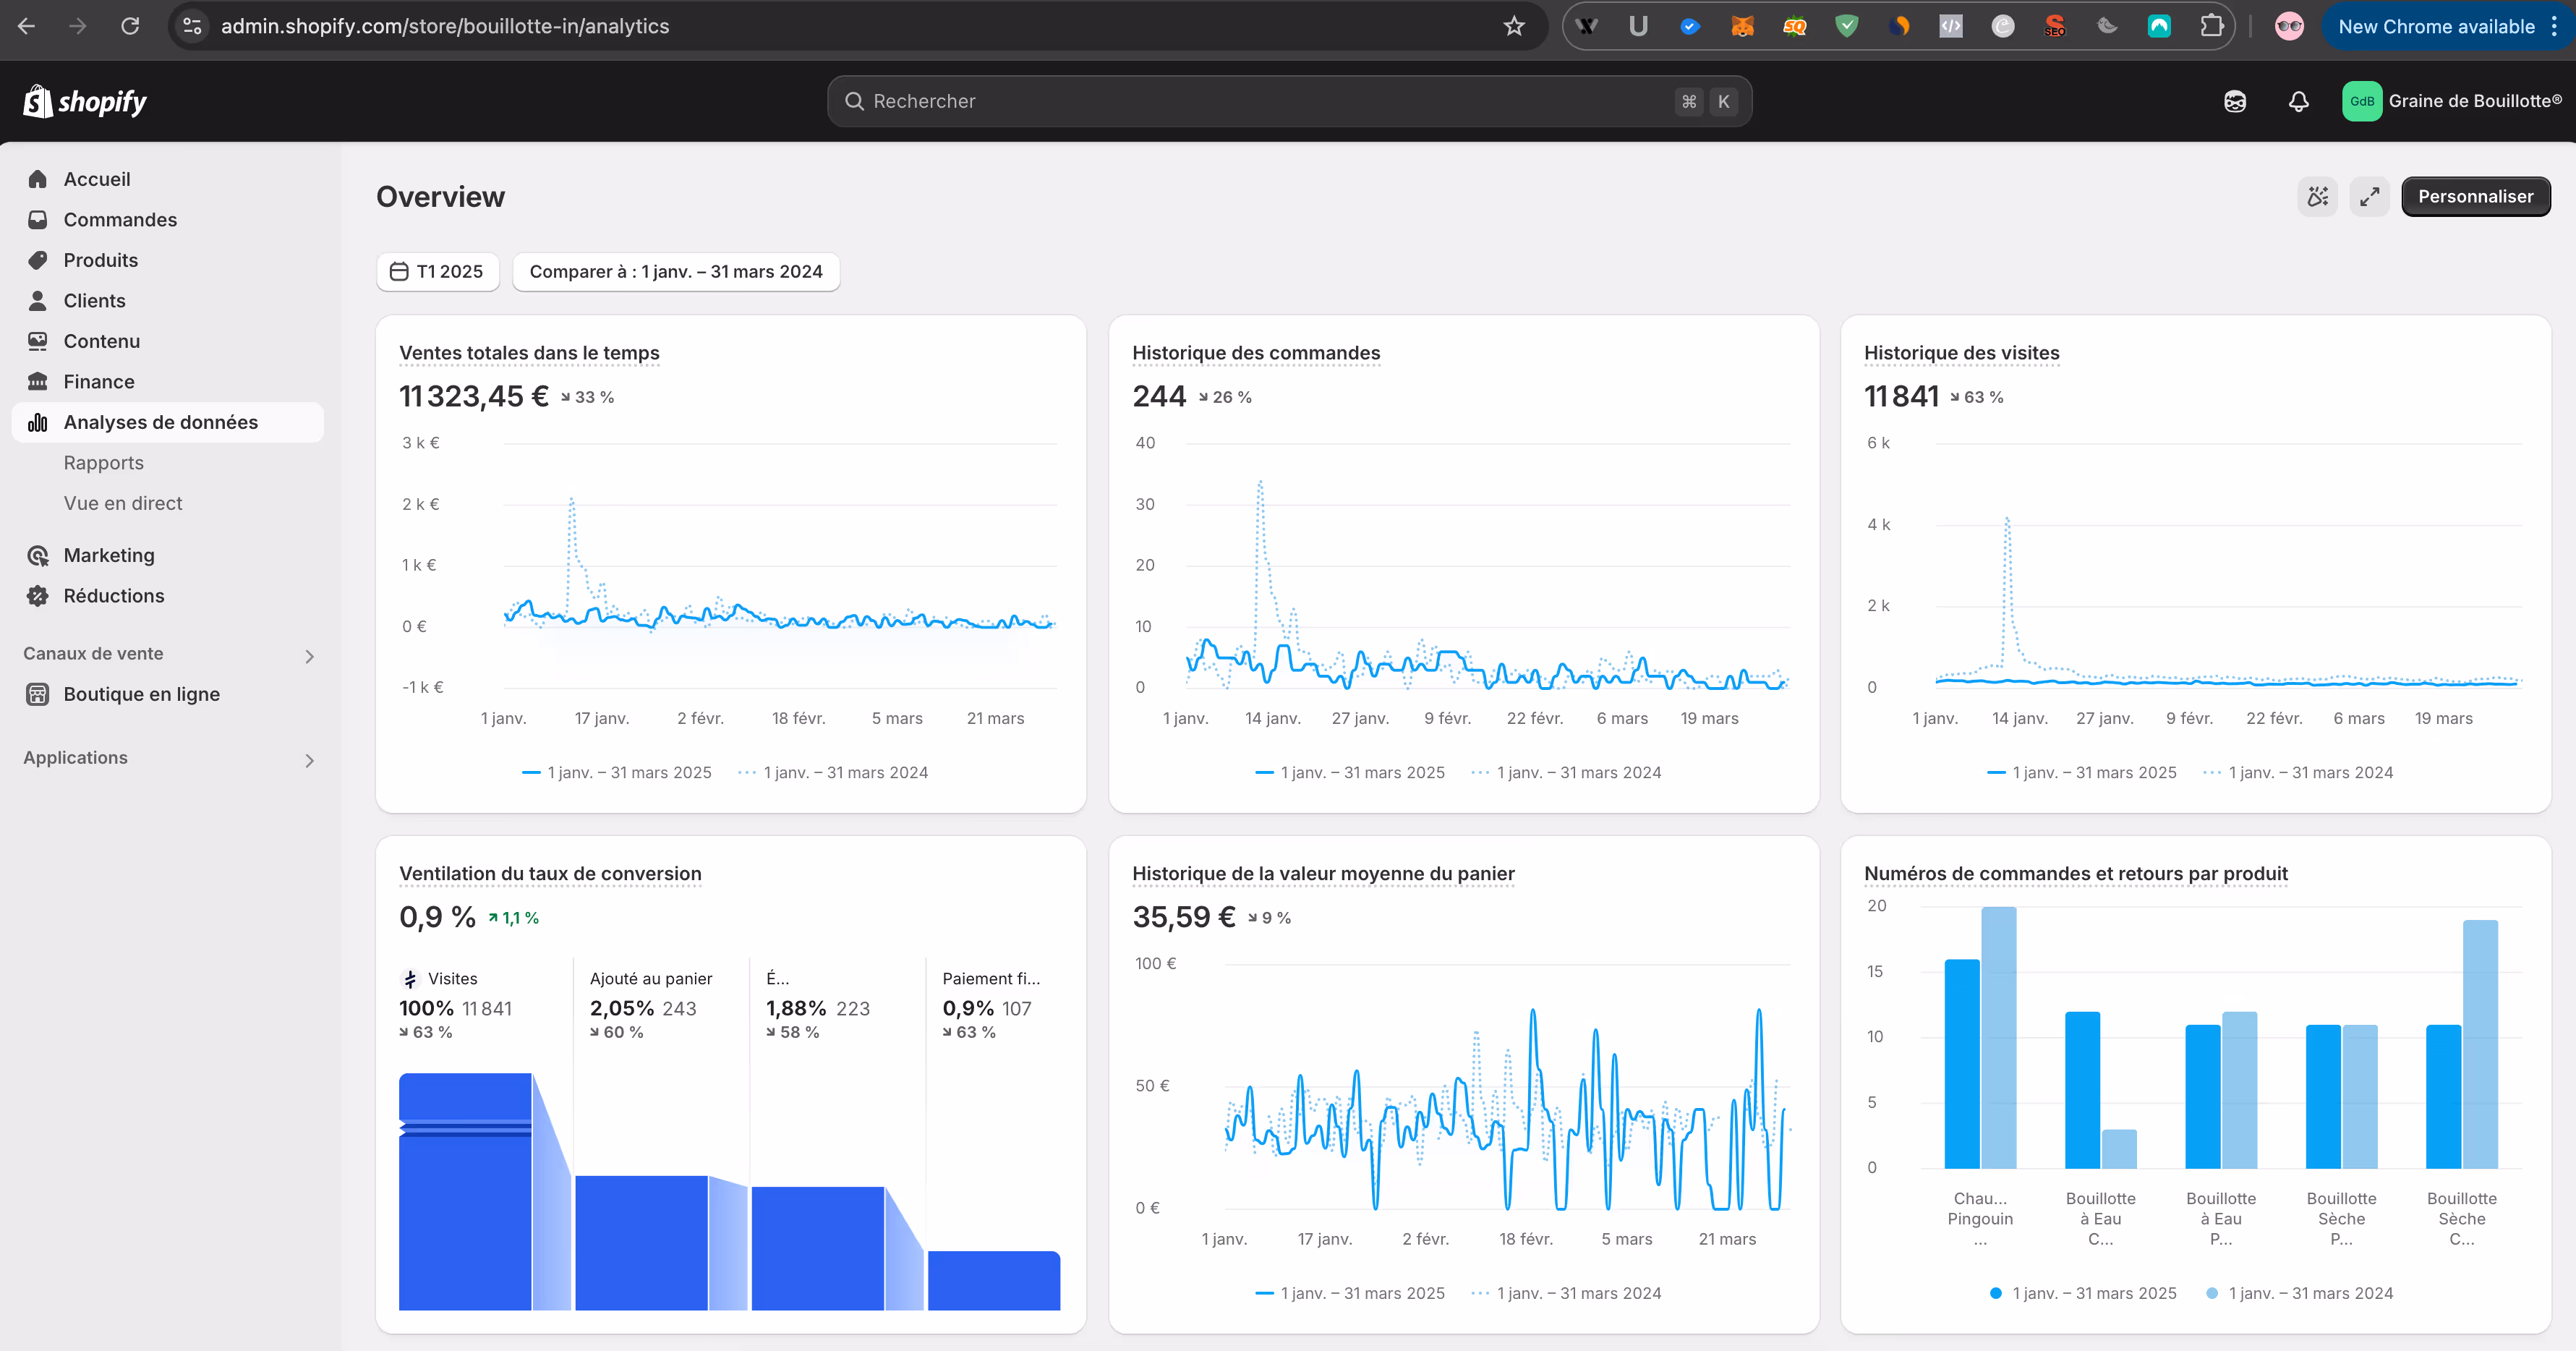The height and width of the screenshot is (1351, 2576).
Task: Select Vue en direct in sidebar
Action: 123,503
